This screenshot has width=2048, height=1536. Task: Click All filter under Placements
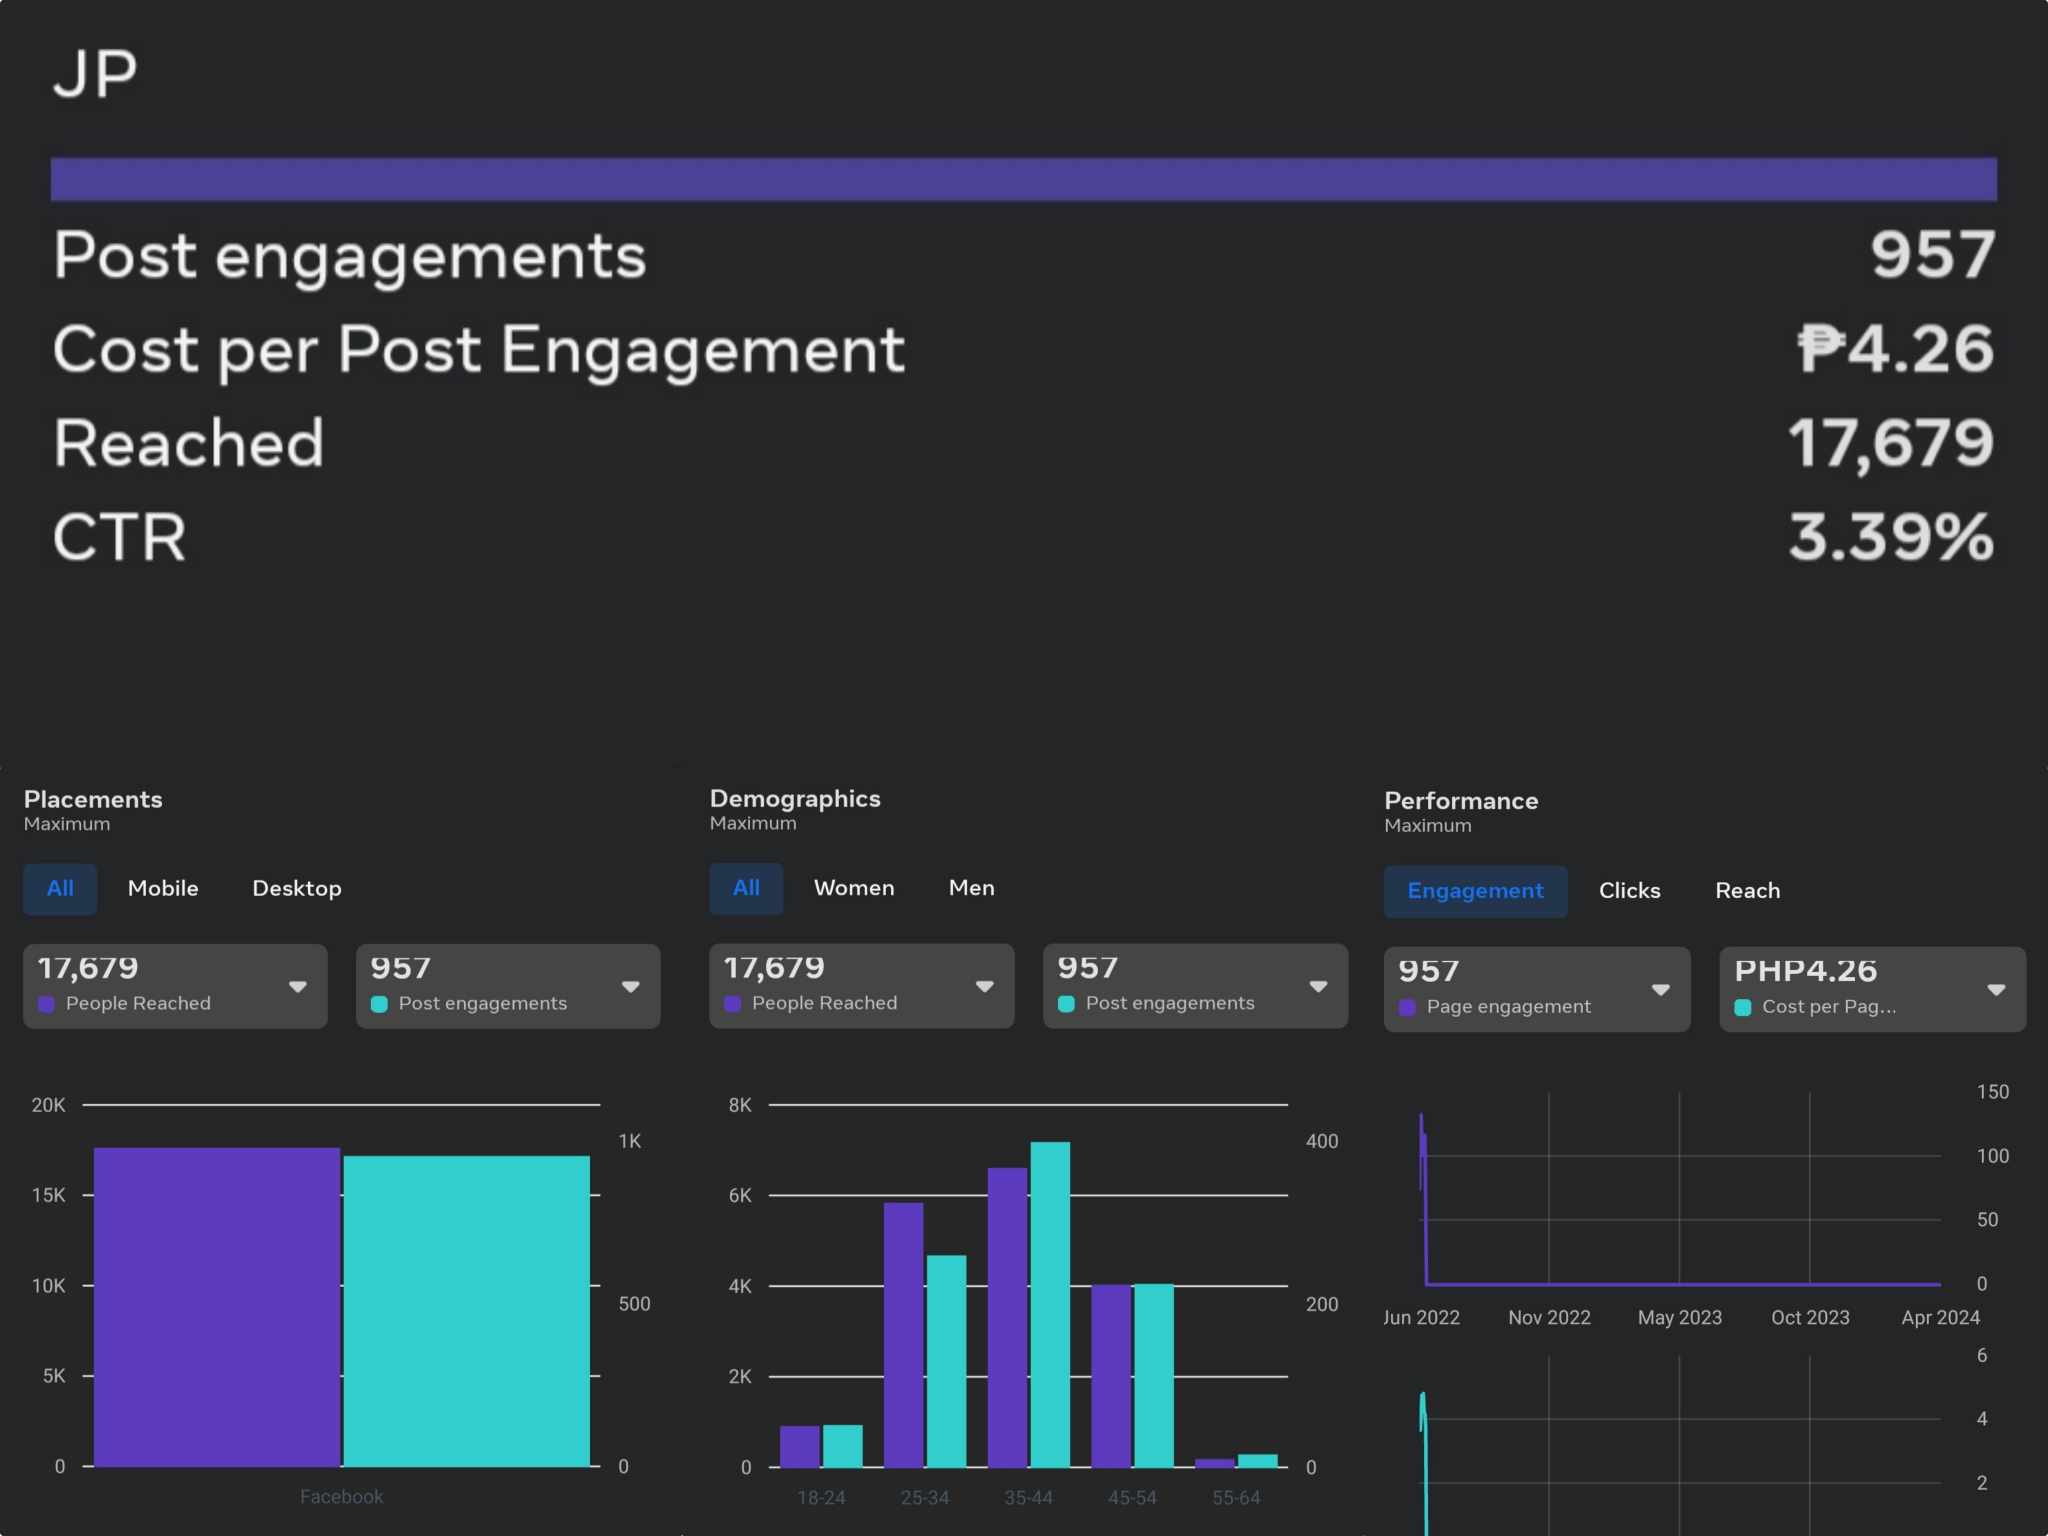click(x=60, y=888)
